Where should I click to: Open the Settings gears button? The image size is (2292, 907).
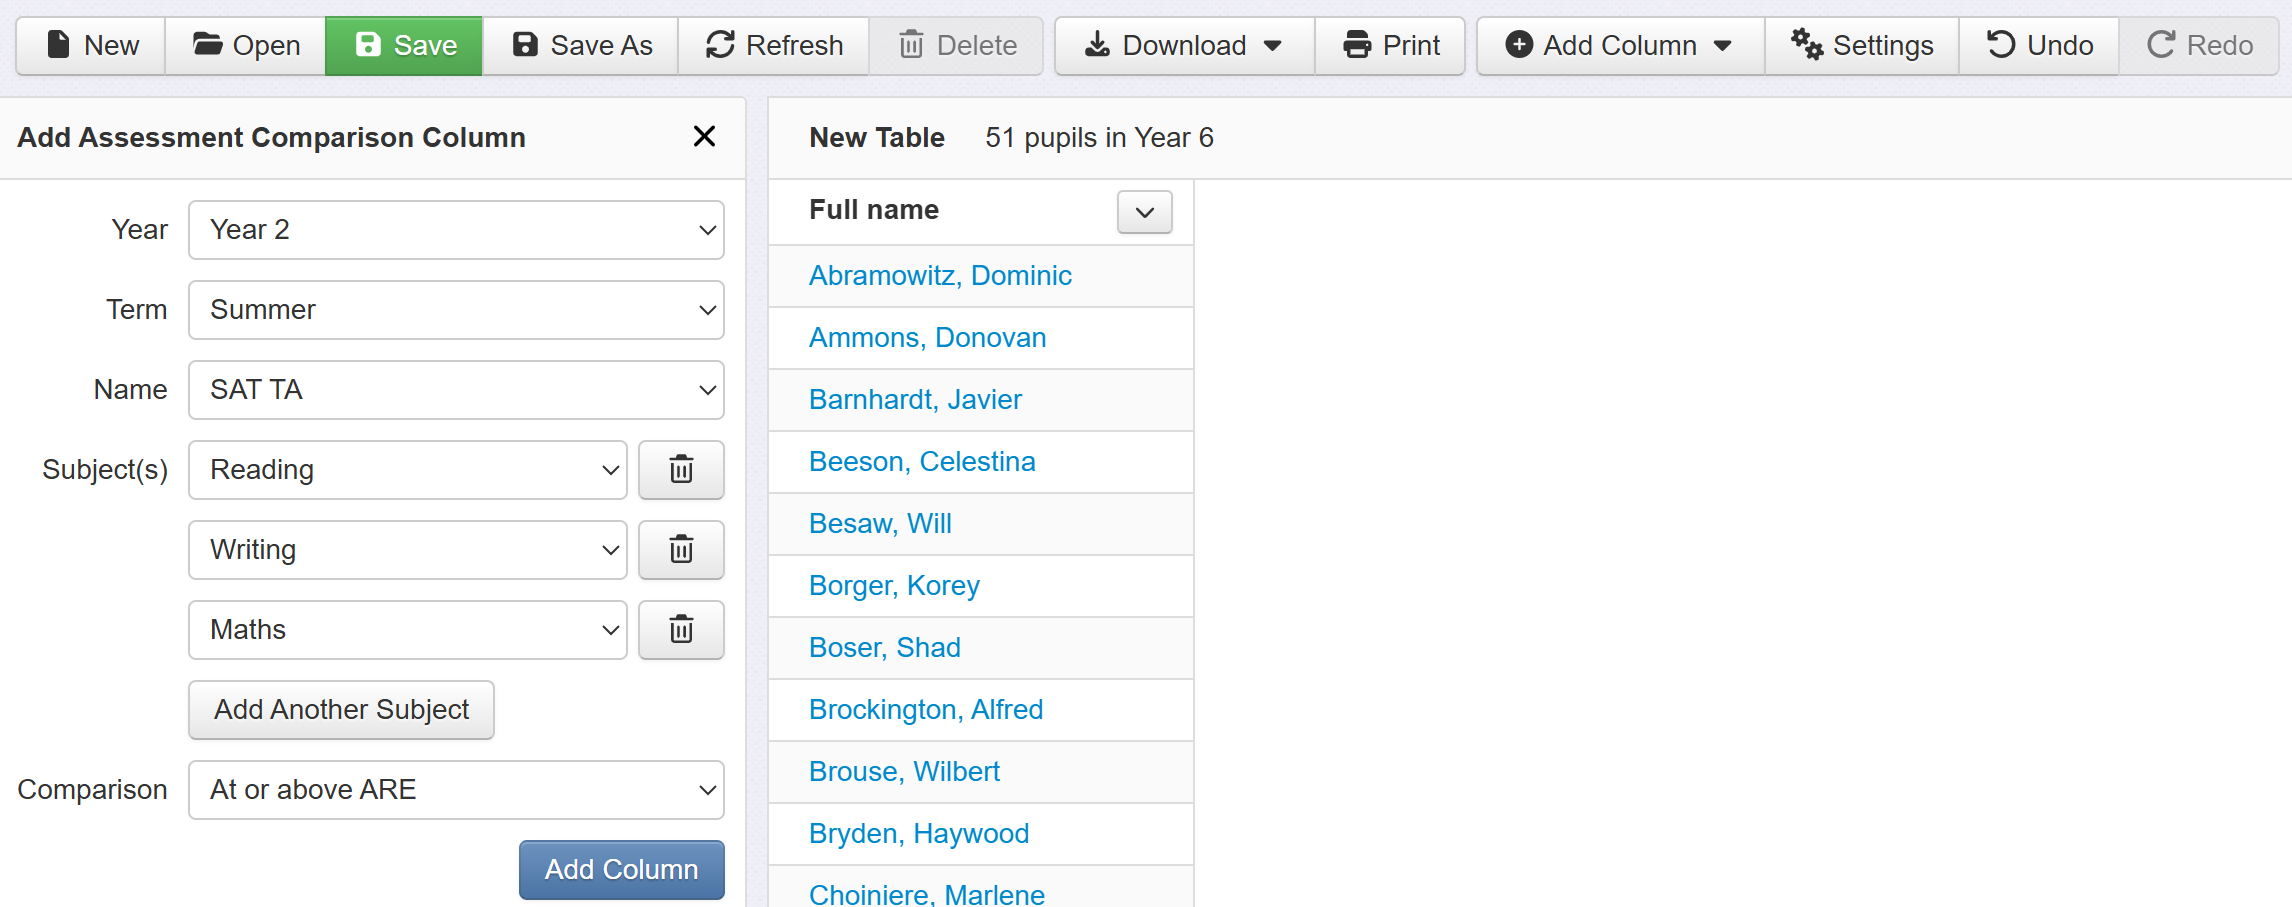pyautogui.click(x=1861, y=46)
